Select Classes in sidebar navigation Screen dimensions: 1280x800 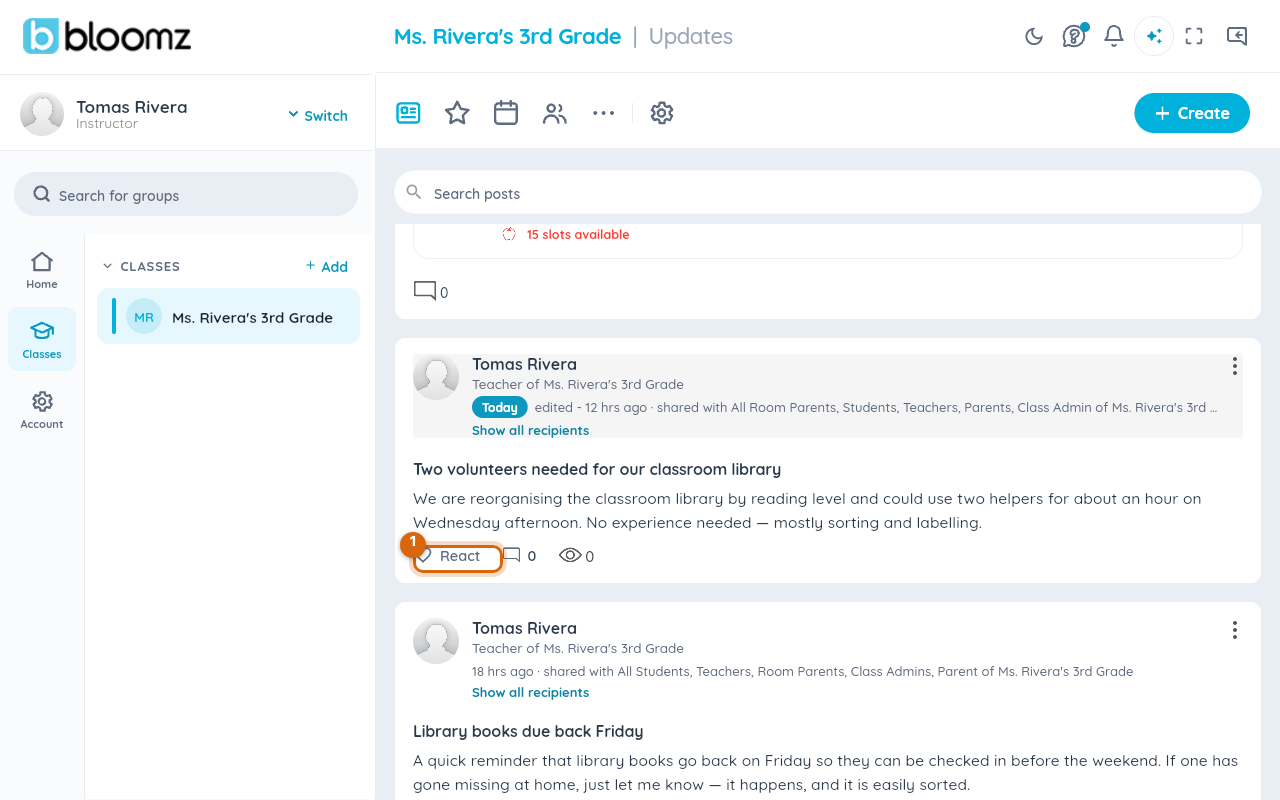[x=42, y=340]
